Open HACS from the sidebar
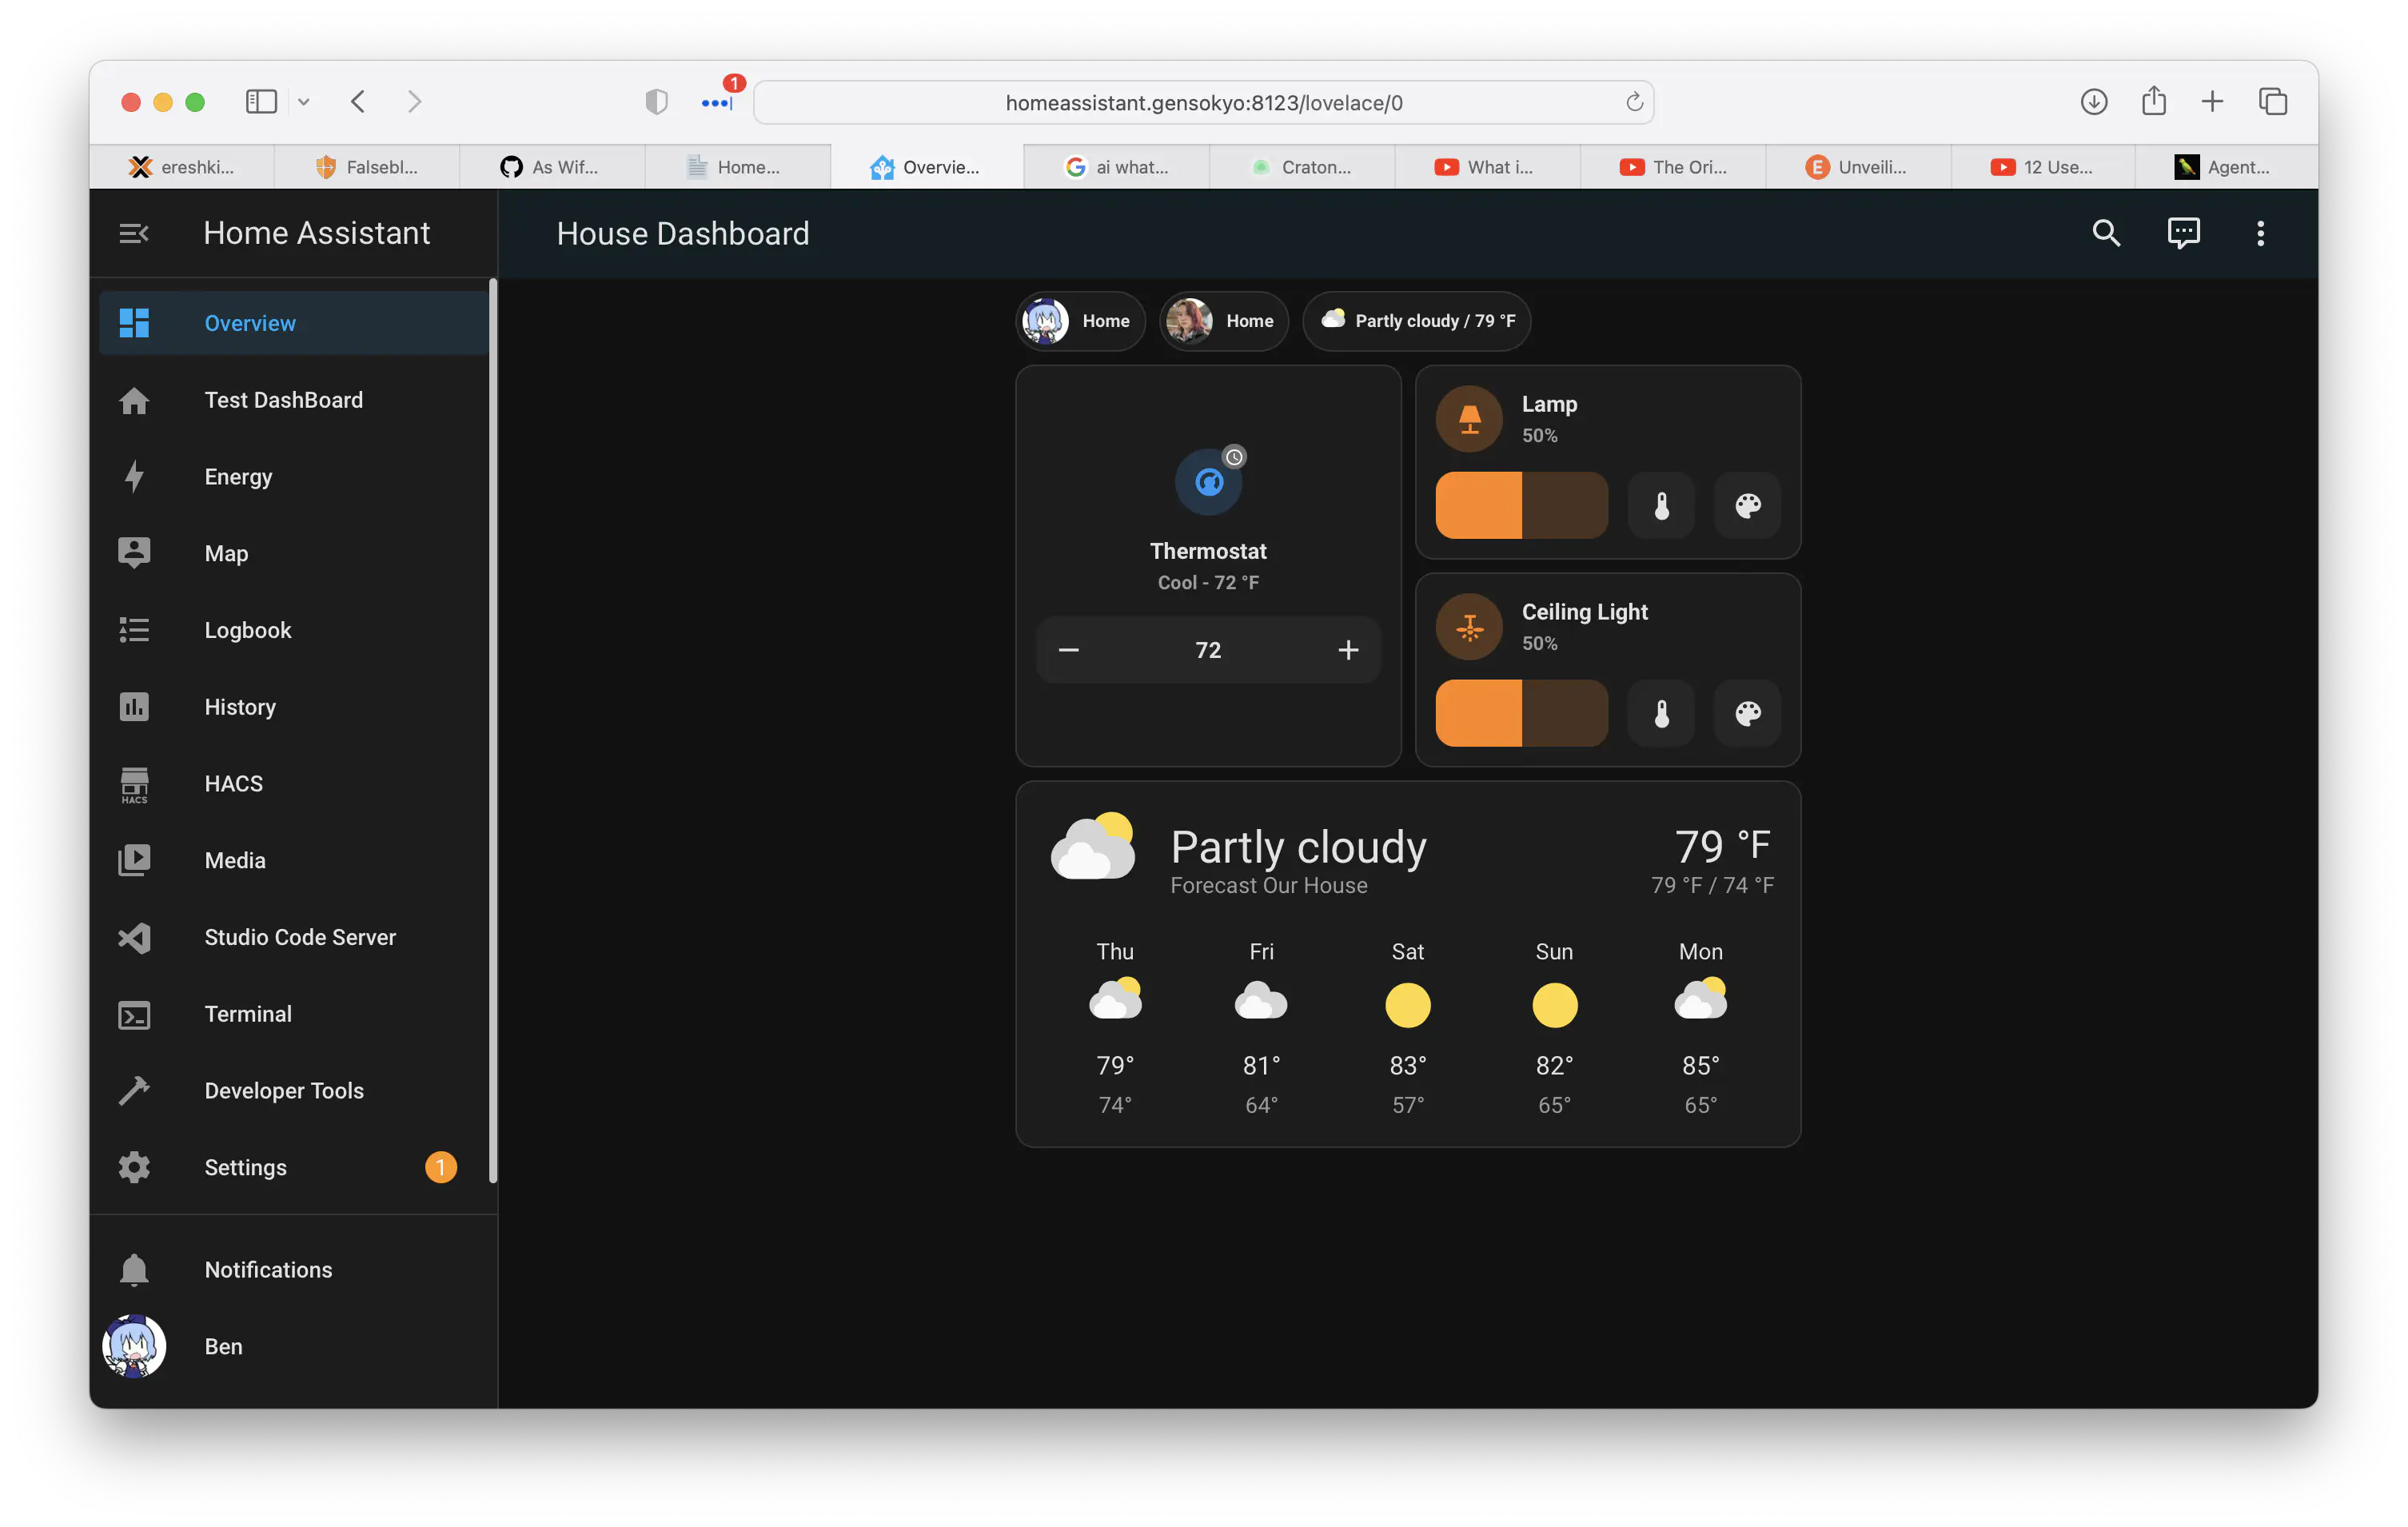 pos(233,784)
